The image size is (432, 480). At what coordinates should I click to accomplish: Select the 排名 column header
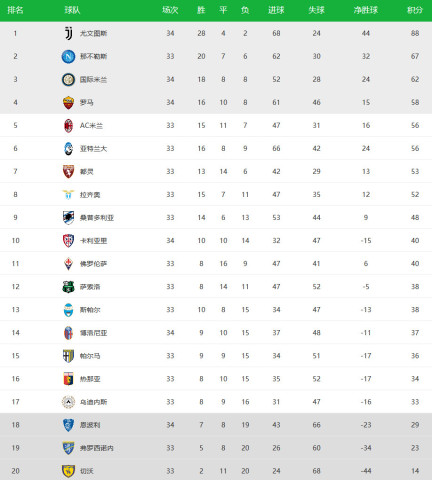pos(15,10)
